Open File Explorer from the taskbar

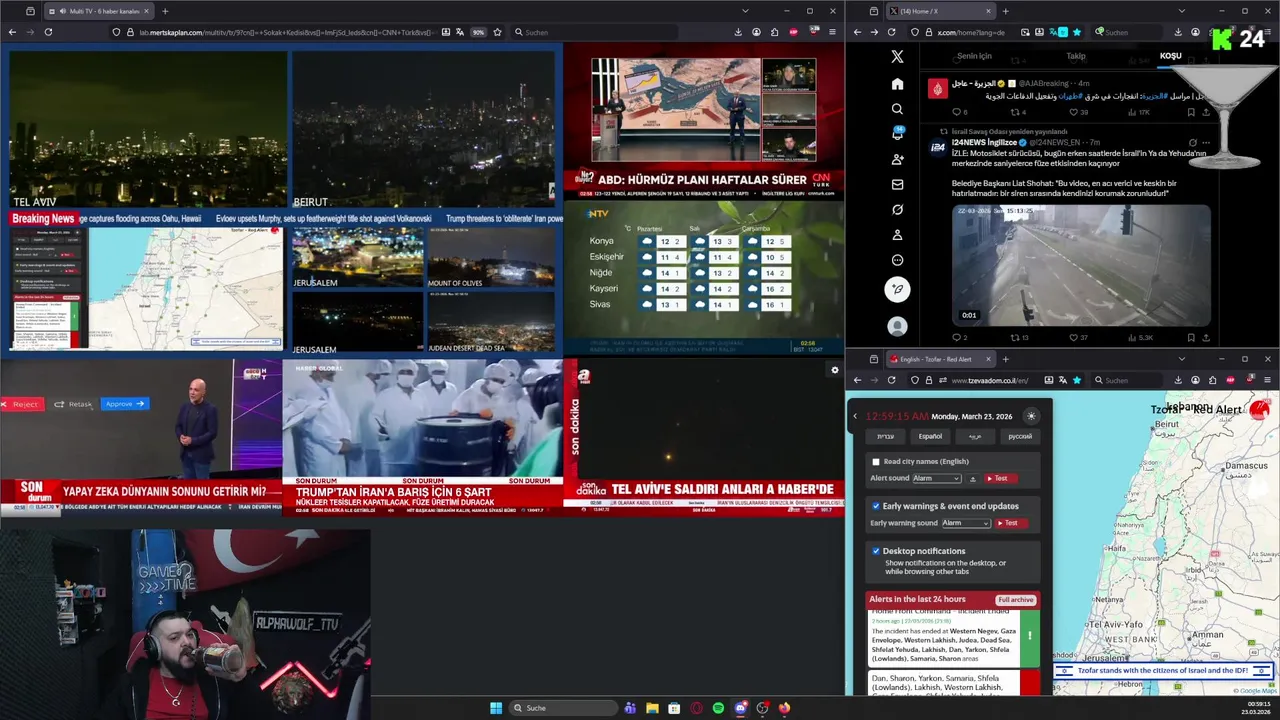[x=652, y=708]
